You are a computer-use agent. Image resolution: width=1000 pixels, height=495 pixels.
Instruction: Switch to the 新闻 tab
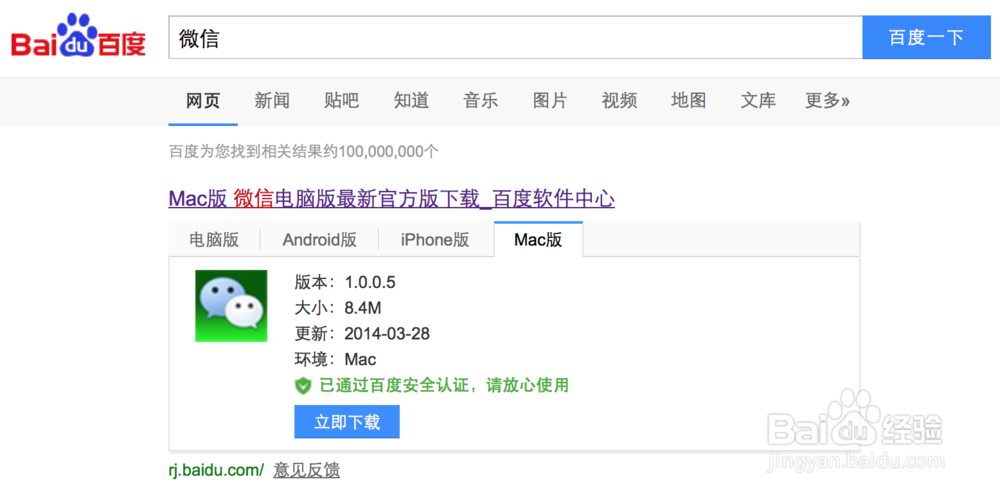tap(272, 100)
